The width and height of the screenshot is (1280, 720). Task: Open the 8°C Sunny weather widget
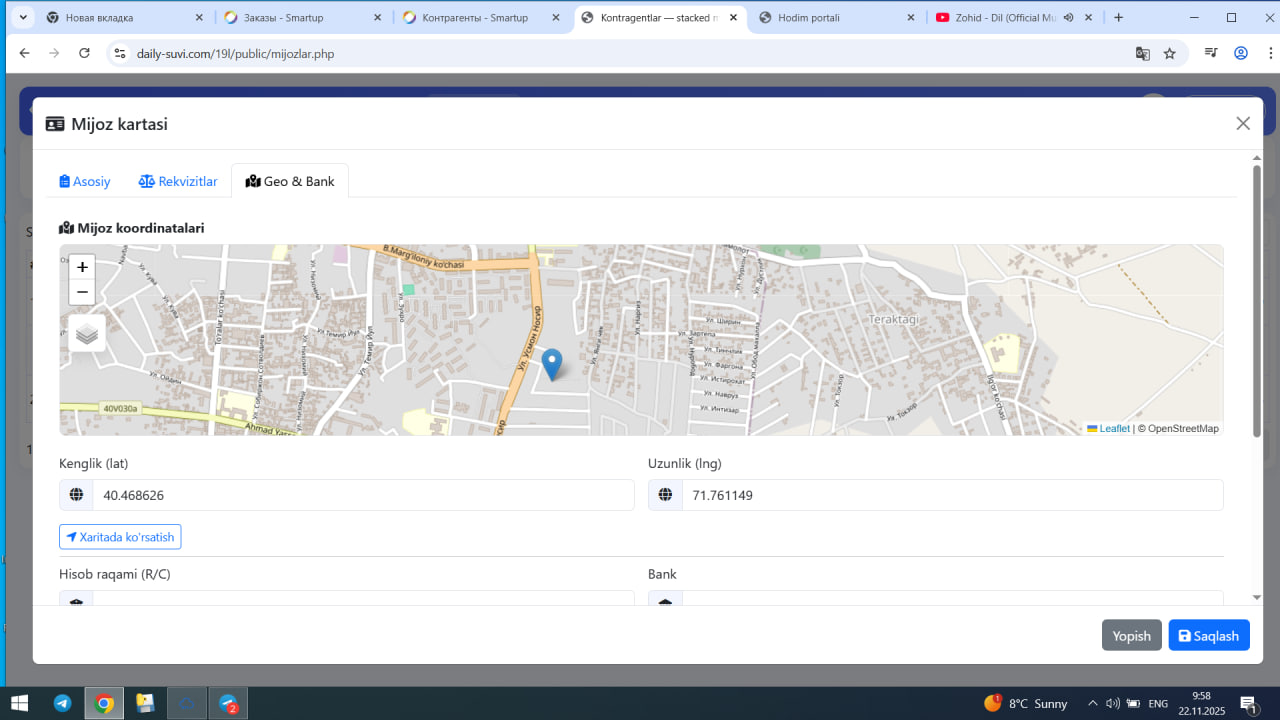tap(1026, 703)
